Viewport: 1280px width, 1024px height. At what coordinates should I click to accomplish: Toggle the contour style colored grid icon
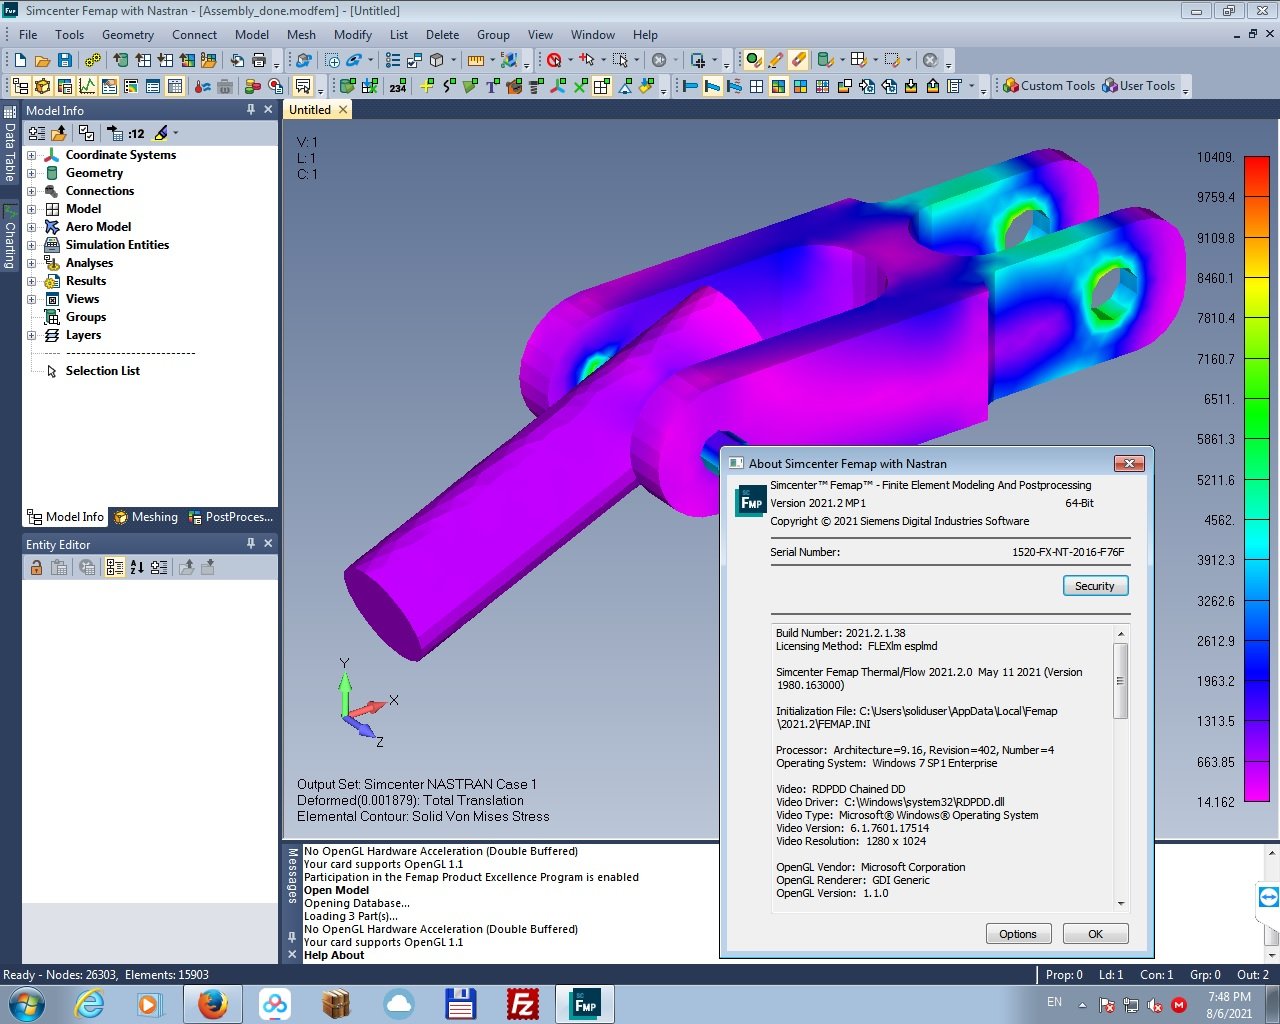(778, 87)
